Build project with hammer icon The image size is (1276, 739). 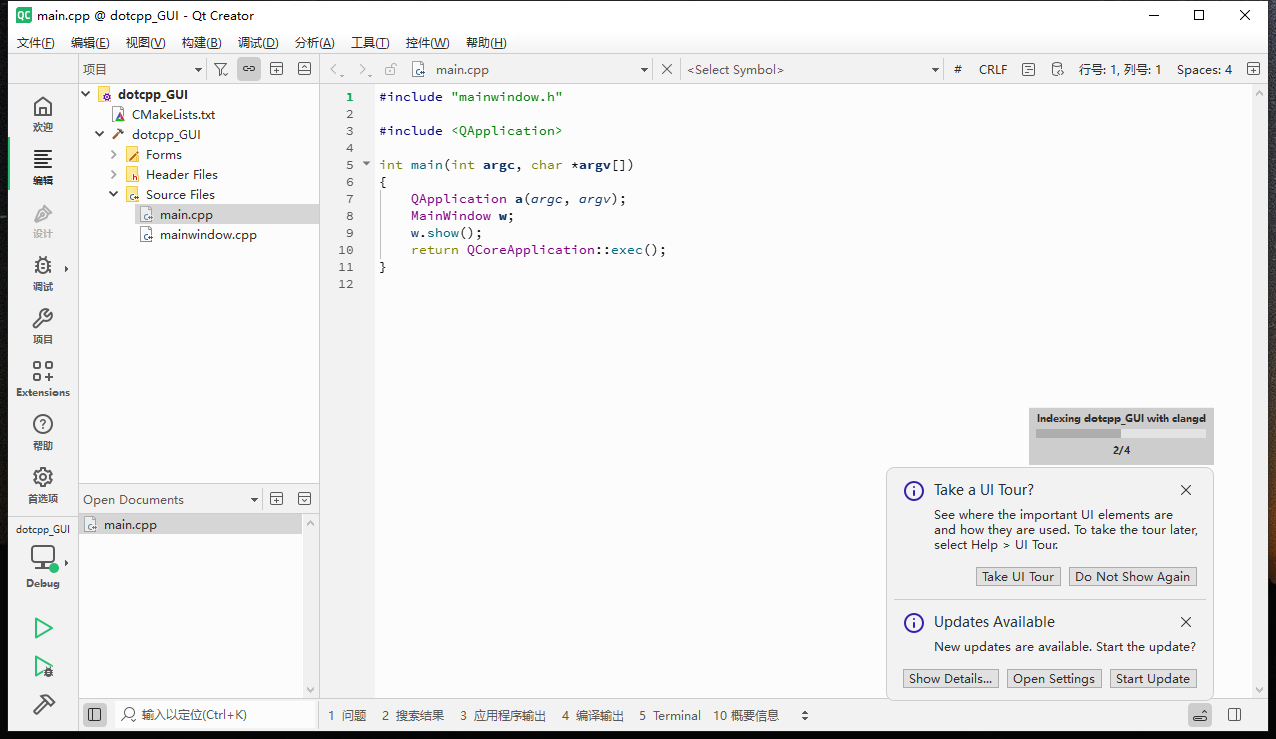(43, 704)
